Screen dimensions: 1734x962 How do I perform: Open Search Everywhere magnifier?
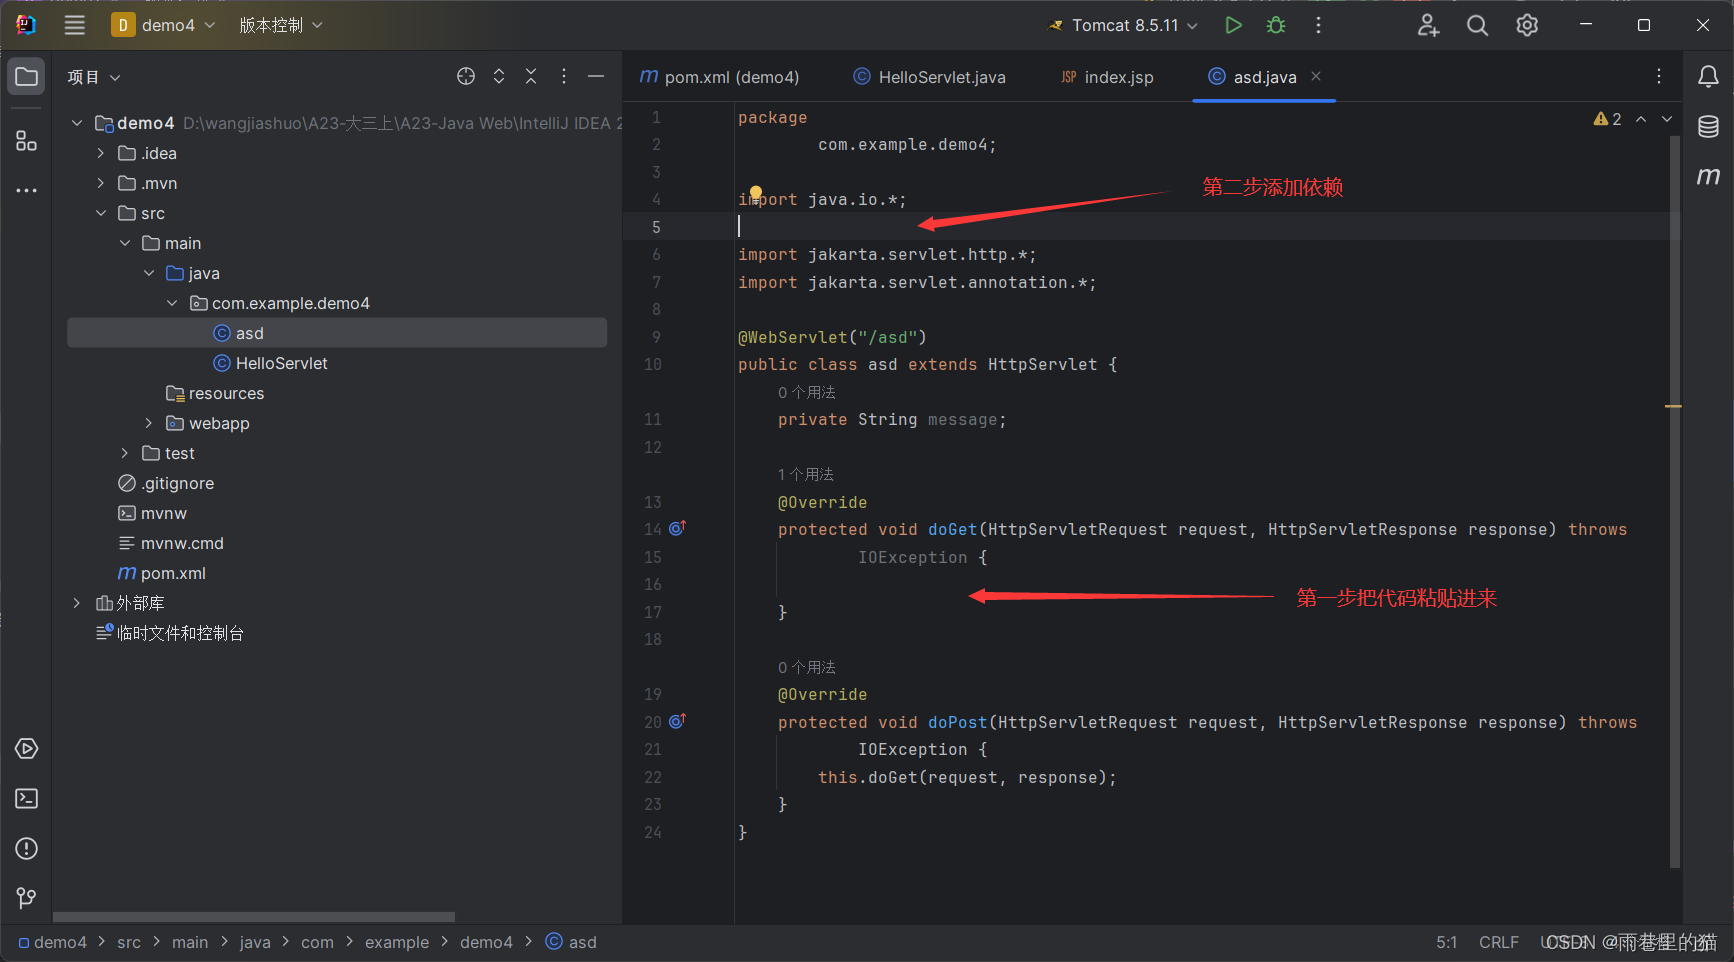[1477, 25]
